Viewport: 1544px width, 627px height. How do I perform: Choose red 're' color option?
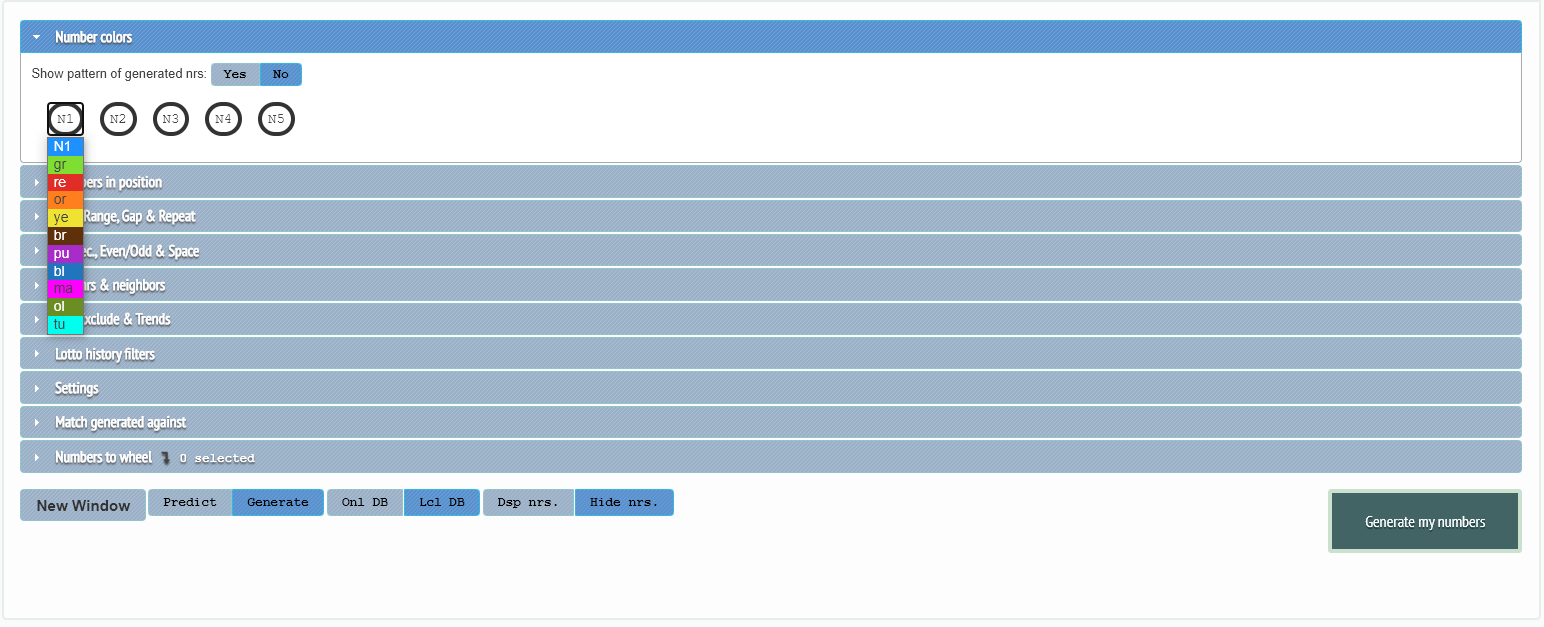pyautogui.click(x=65, y=182)
